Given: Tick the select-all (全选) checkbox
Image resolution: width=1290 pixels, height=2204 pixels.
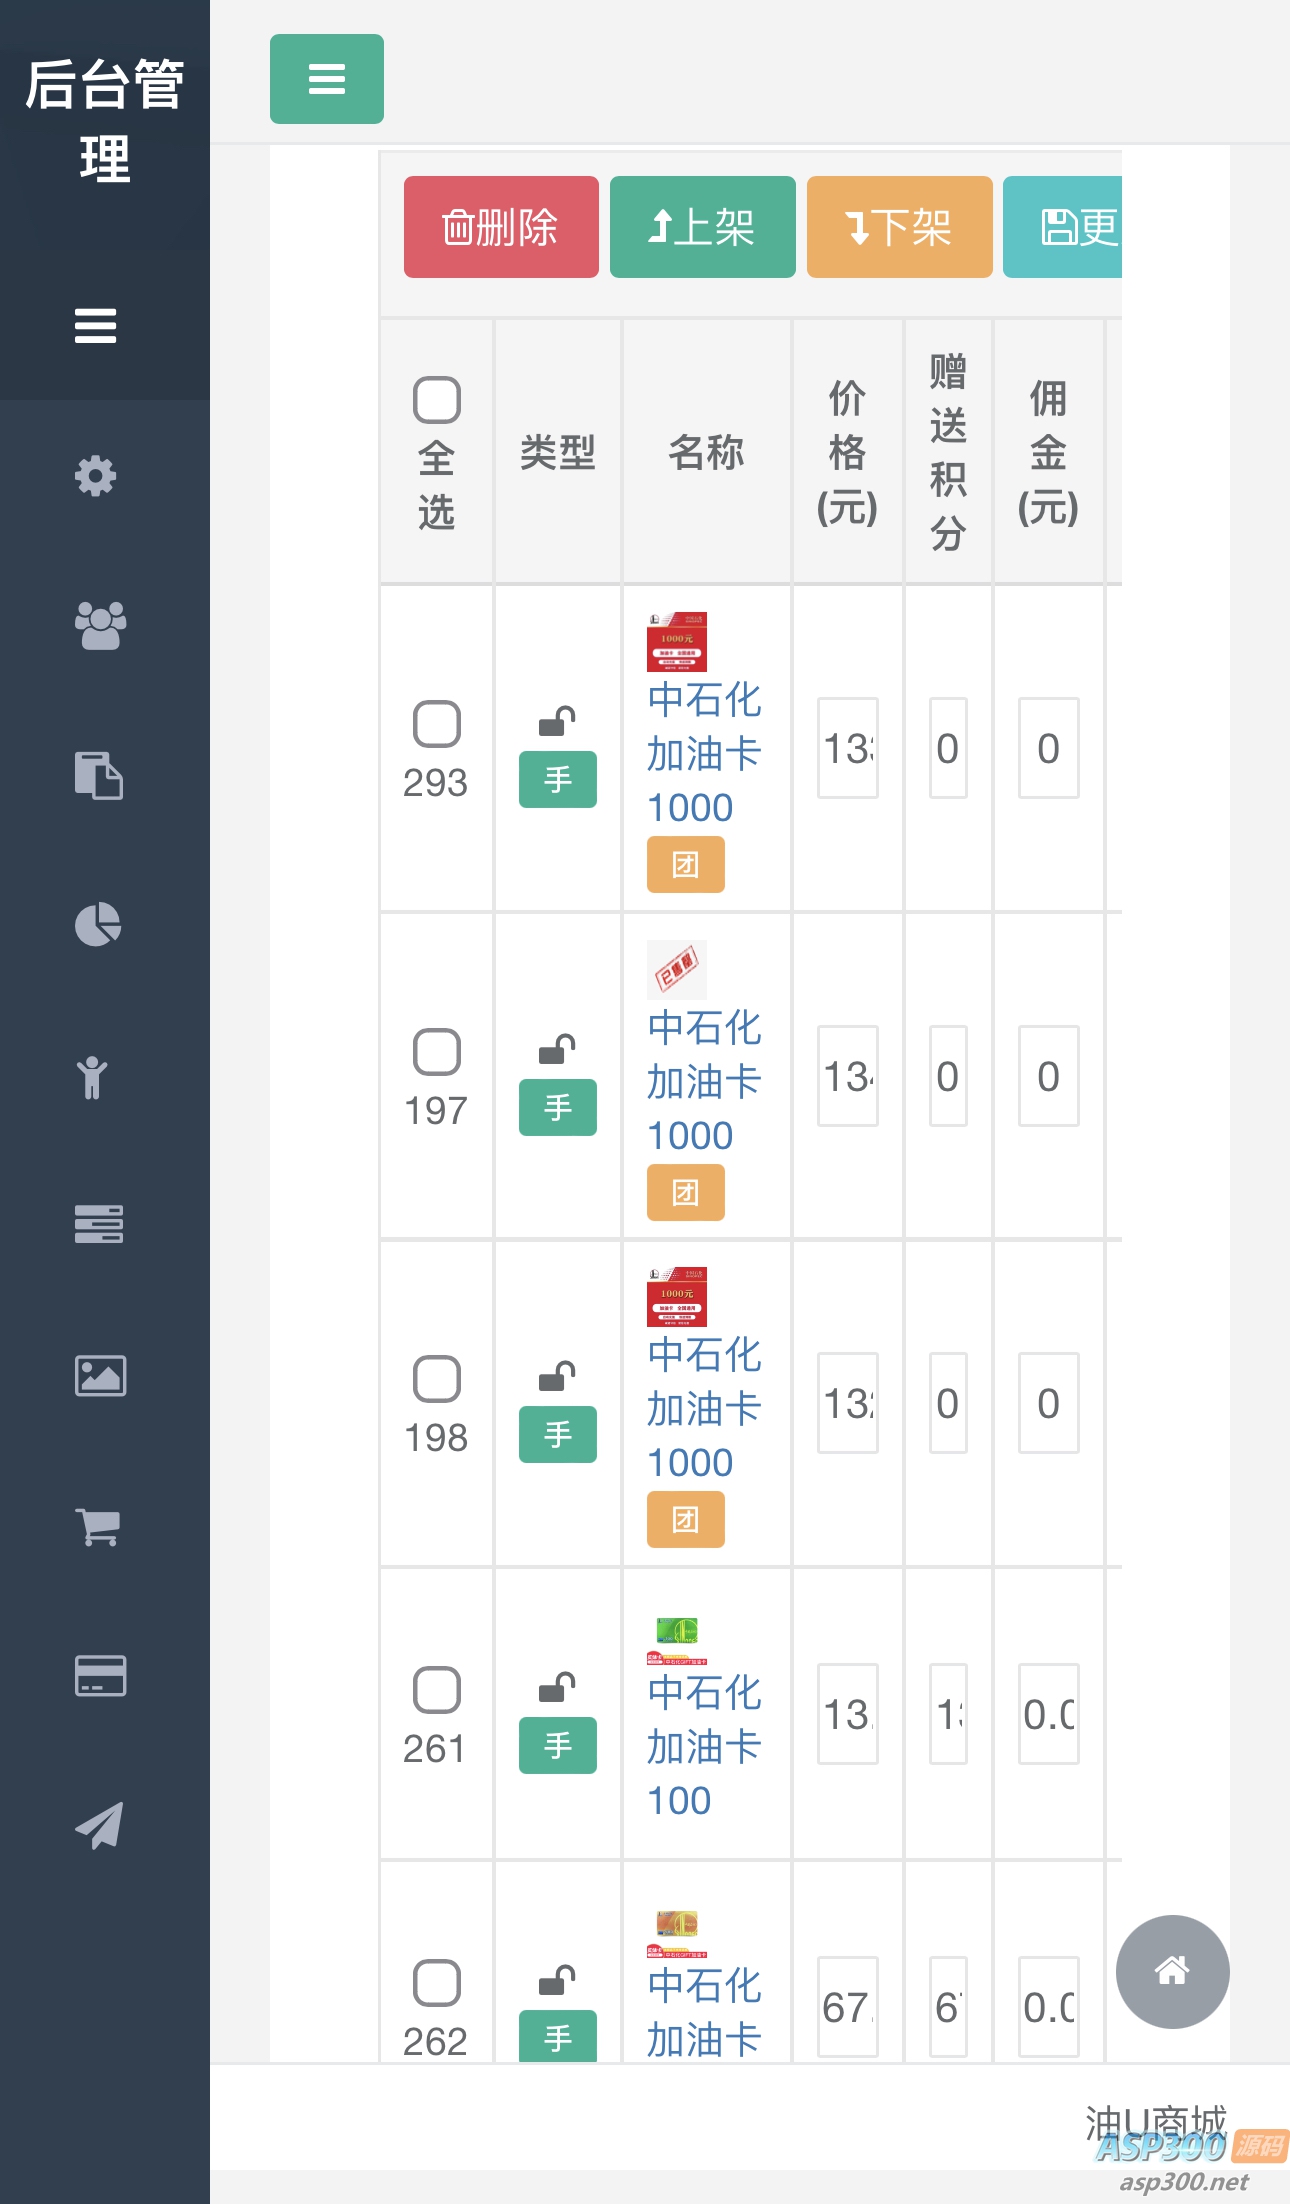Looking at the screenshot, I should (x=437, y=400).
